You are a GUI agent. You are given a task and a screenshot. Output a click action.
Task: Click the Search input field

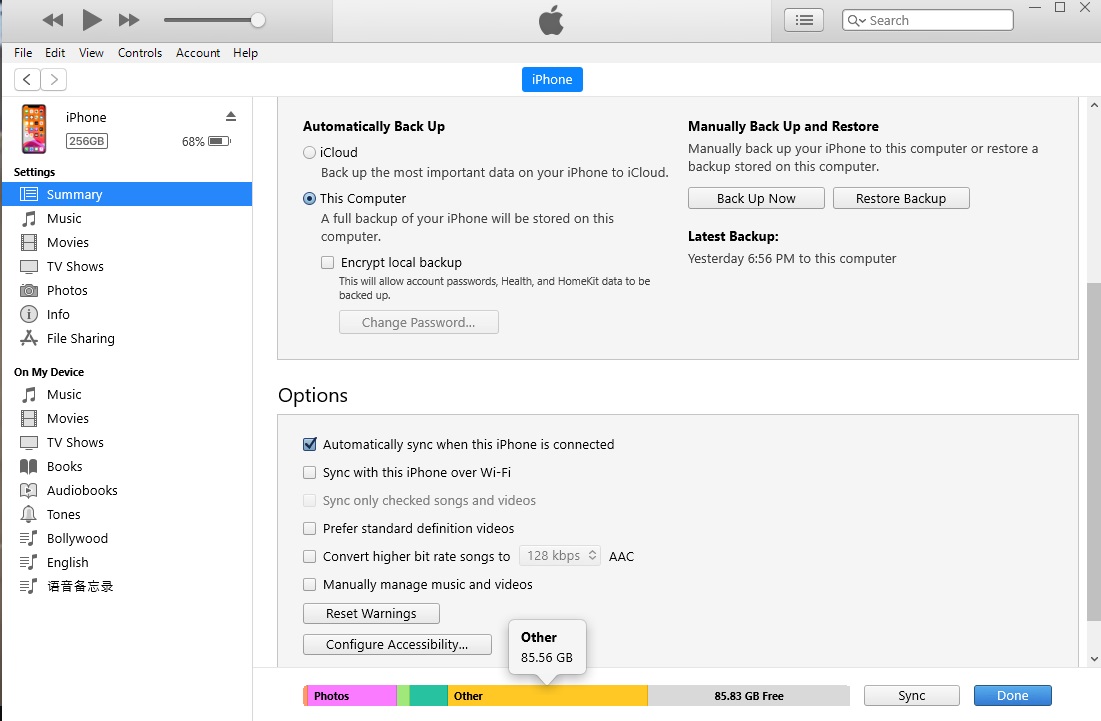928,20
